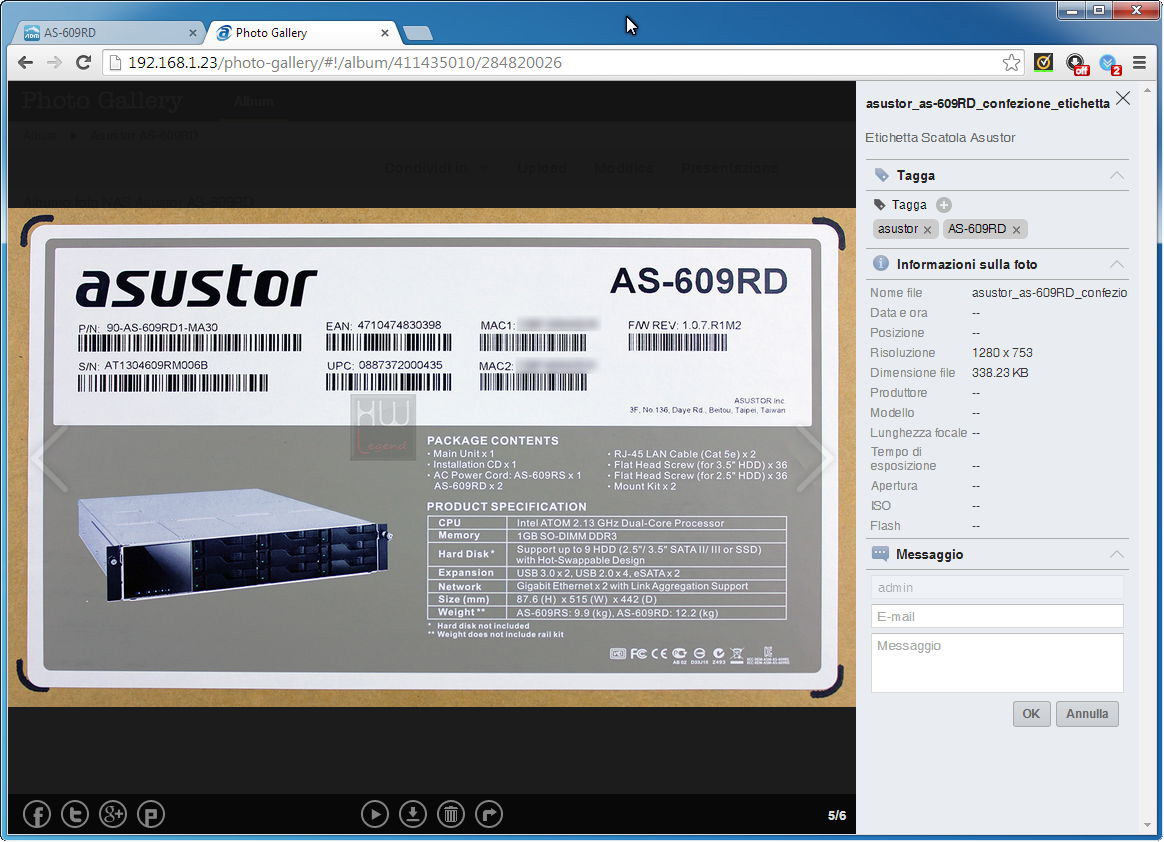Share the photo on Twitter

(75, 815)
